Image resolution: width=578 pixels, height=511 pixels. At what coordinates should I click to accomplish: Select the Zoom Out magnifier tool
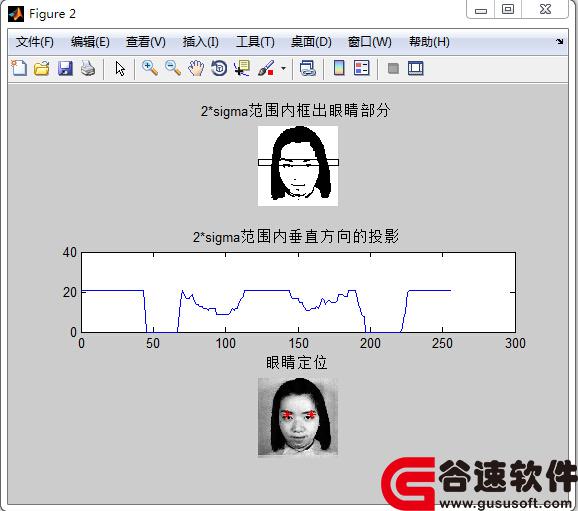tap(173, 68)
